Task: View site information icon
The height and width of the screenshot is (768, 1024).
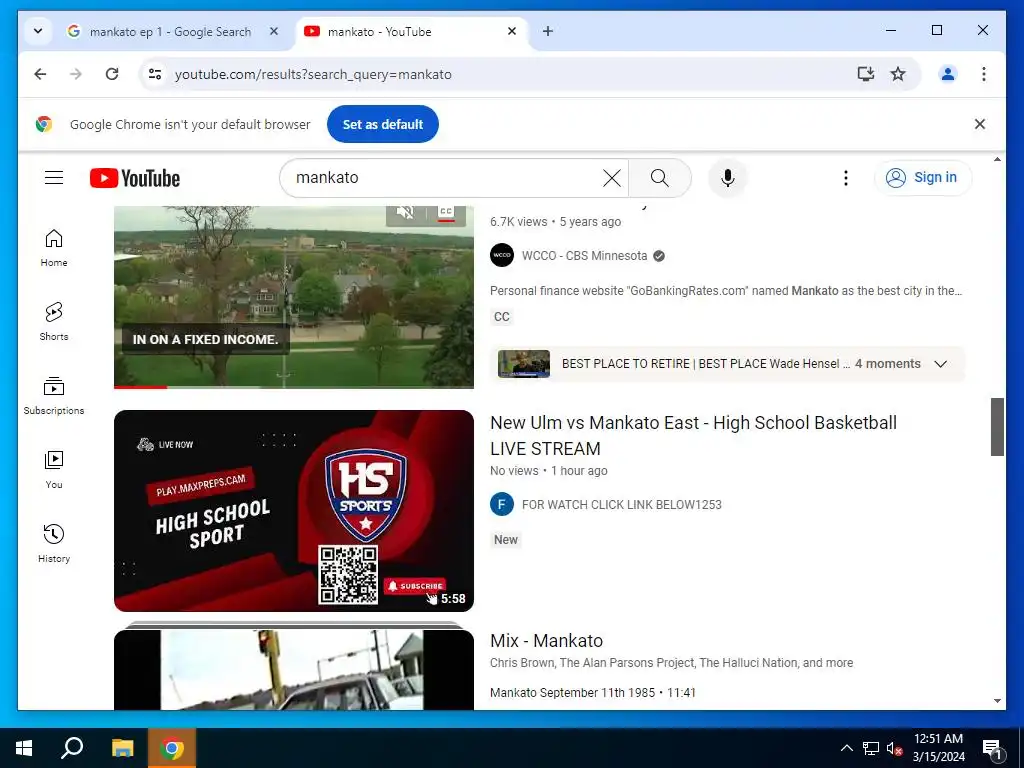Action: coord(155,74)
